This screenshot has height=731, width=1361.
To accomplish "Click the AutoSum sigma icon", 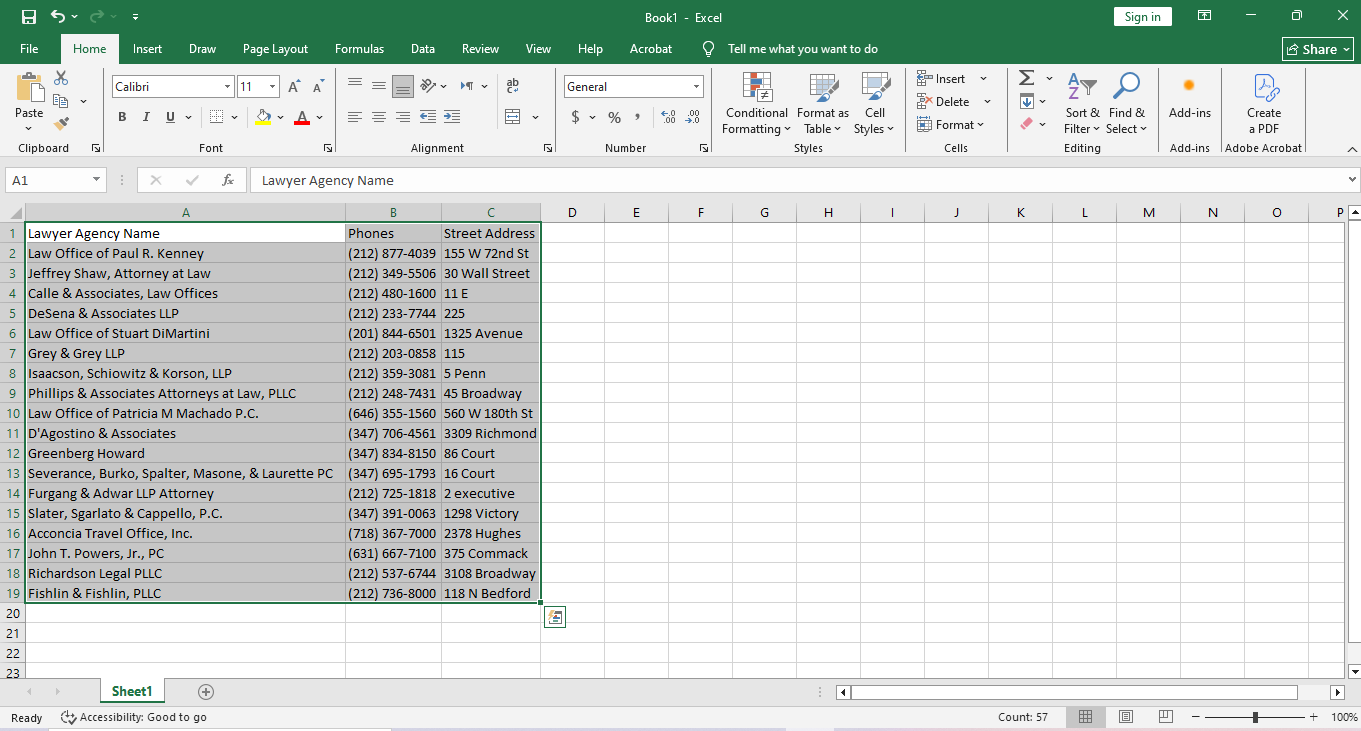I will click(x=1026, y=78).
